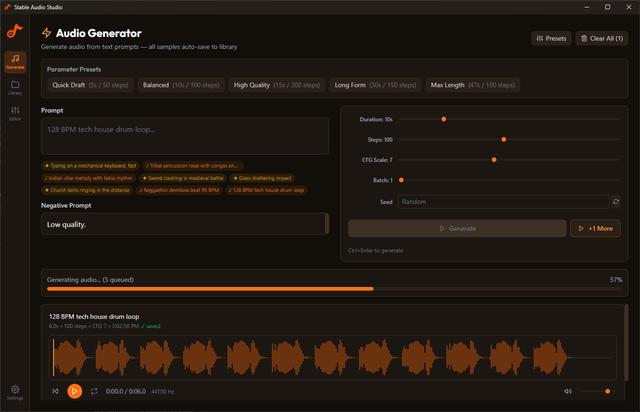Click the 'Ctrl+Enter to generate' hint text

pos(376,251)
